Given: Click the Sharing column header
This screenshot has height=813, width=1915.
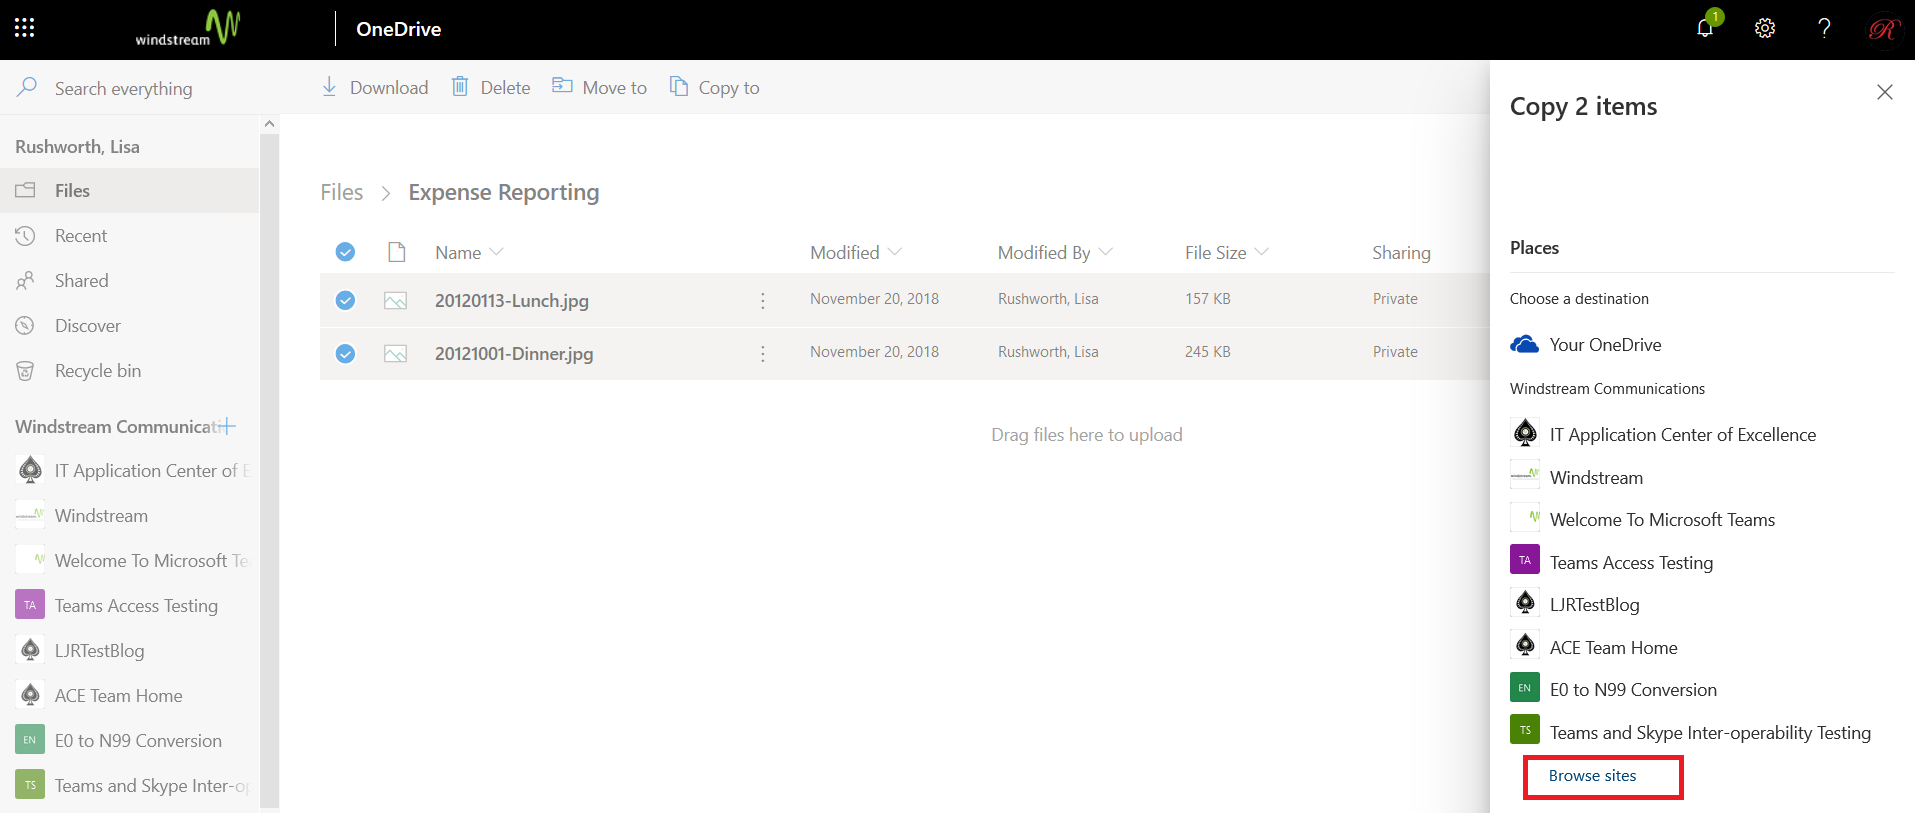Looking at the screenshot, I should [x=1401, y=253].
